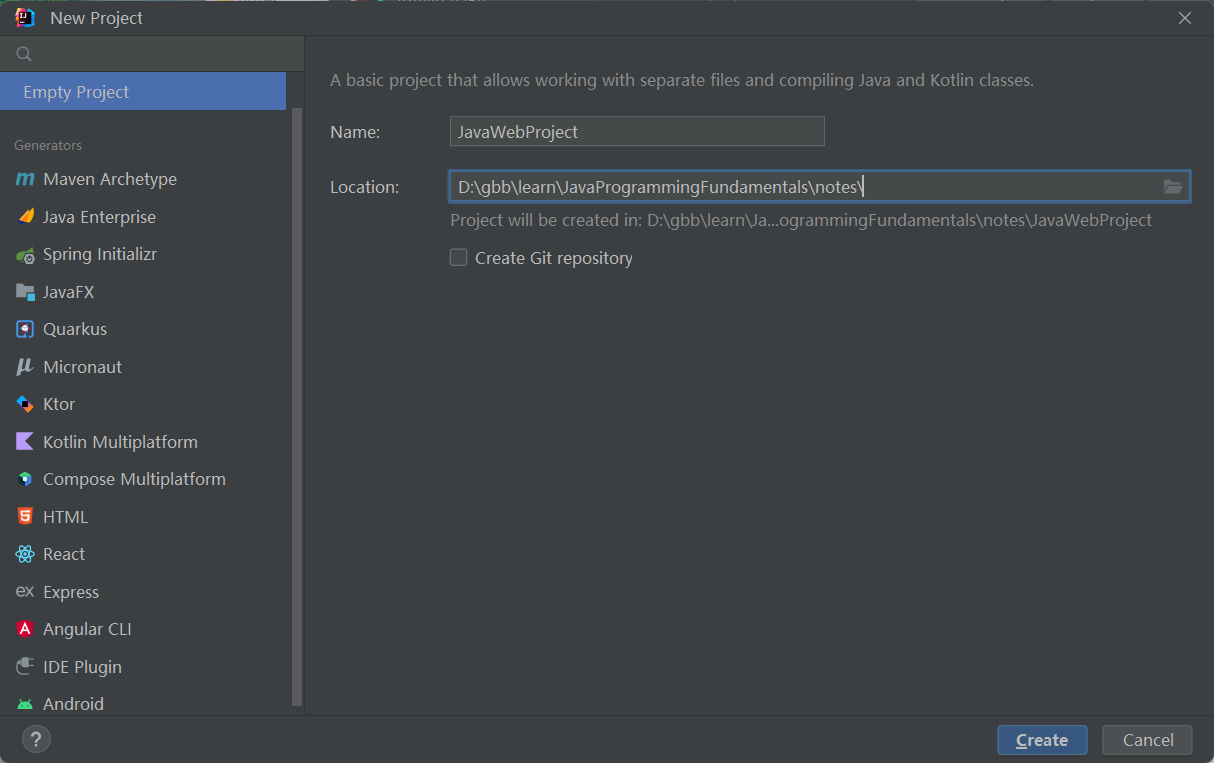Click the "Project will be created in" hint text
Viewport: 1214px width, 763px height.
coord(801,220)
